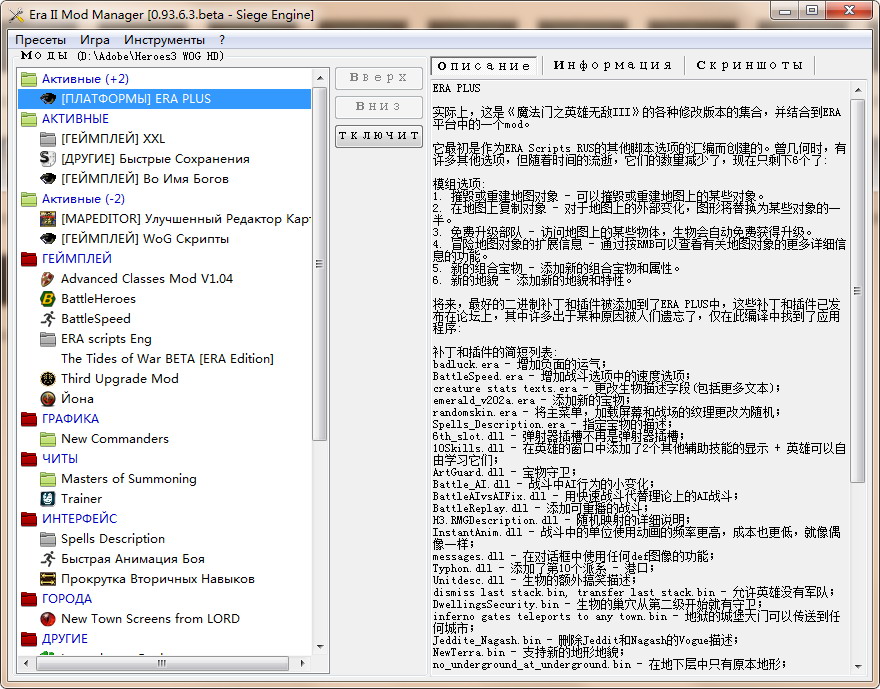Click the Era II Mod Manager title icon
This screenshot has height=689, width=880.
(16, 15)
